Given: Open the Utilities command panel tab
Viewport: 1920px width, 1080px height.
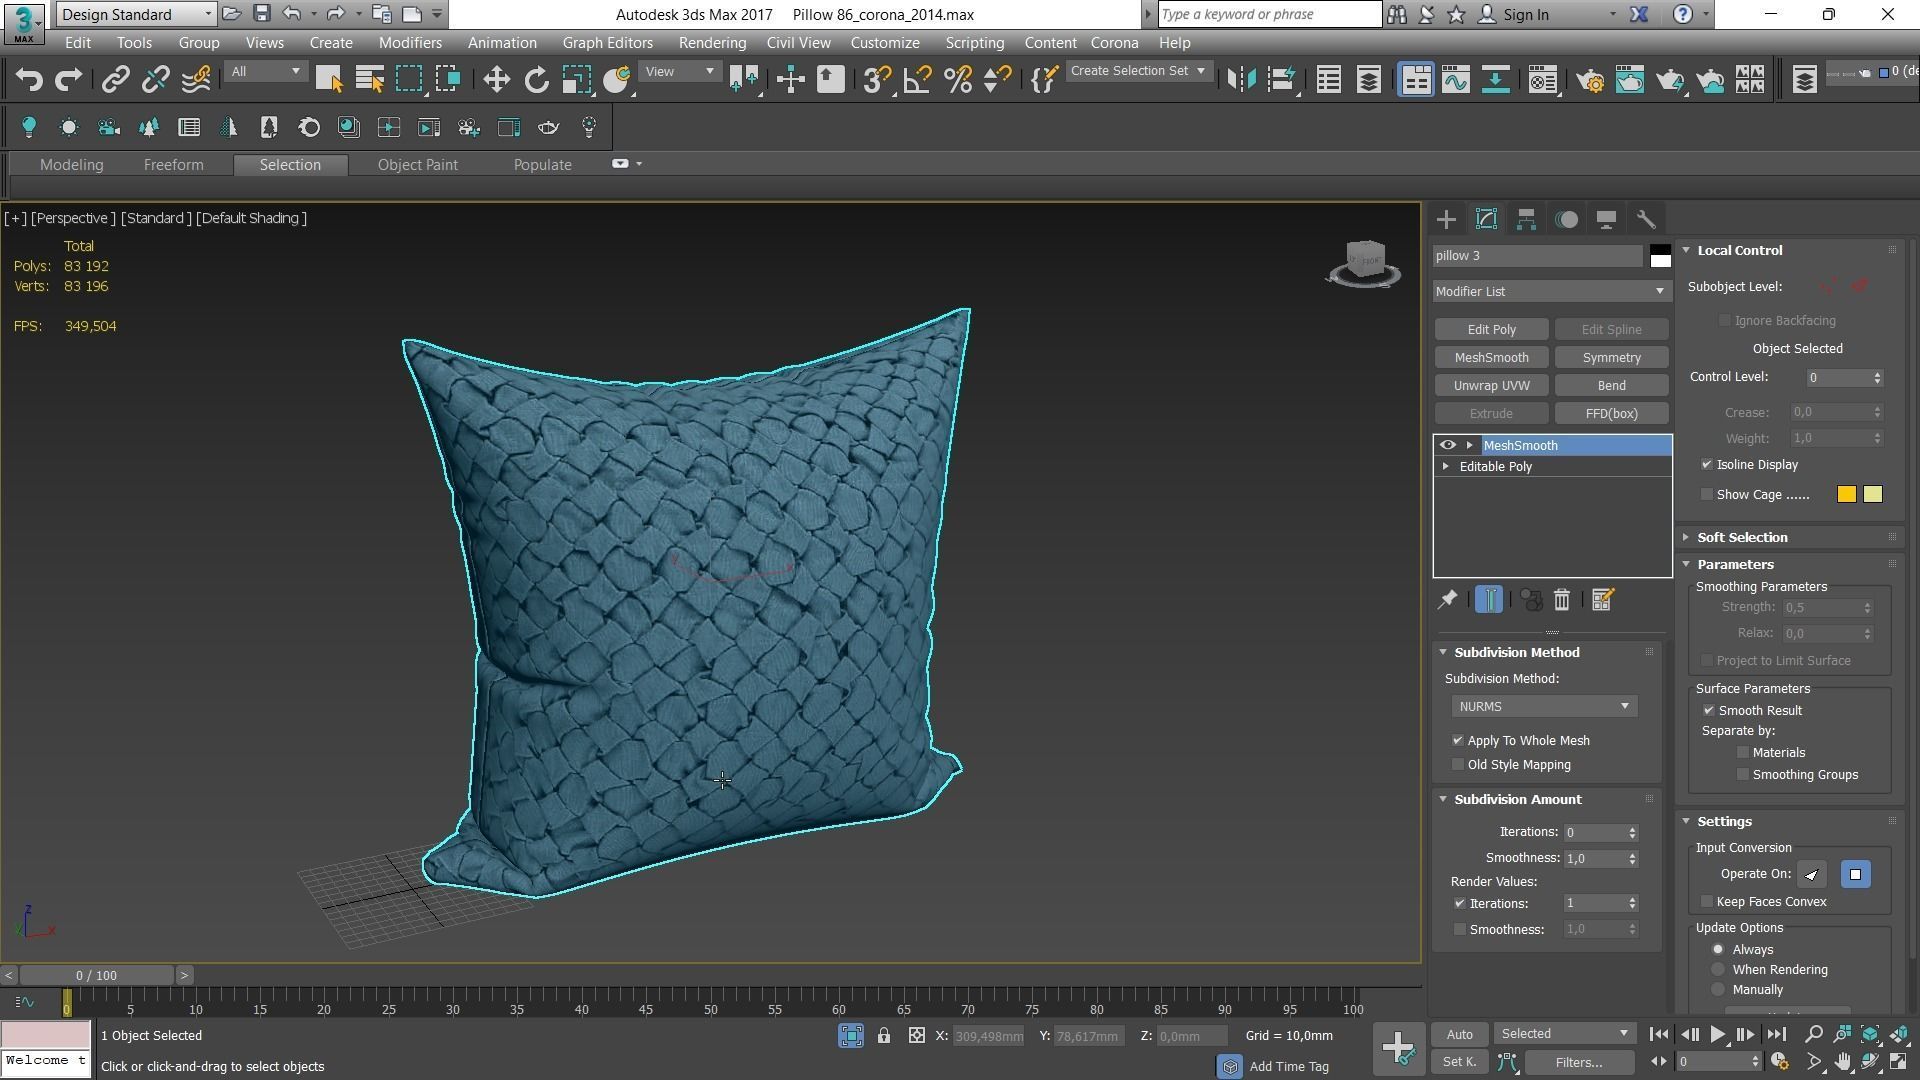Looking at the screenshot, I should coord(1646,219).
